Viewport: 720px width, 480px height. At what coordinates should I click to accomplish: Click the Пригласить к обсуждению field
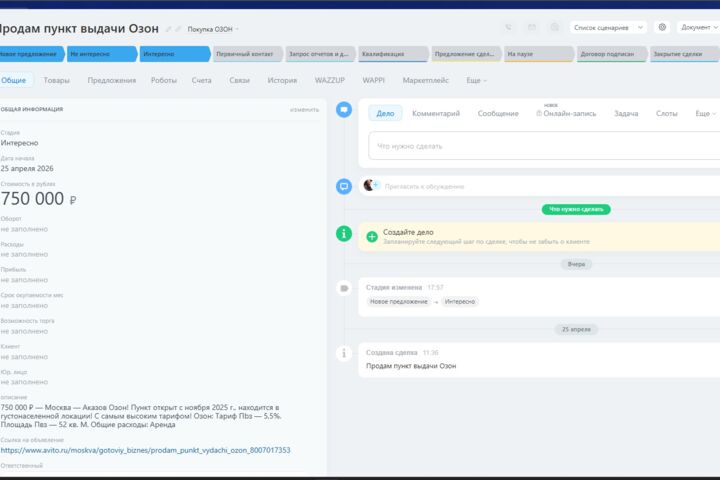(x=424, y=186)
